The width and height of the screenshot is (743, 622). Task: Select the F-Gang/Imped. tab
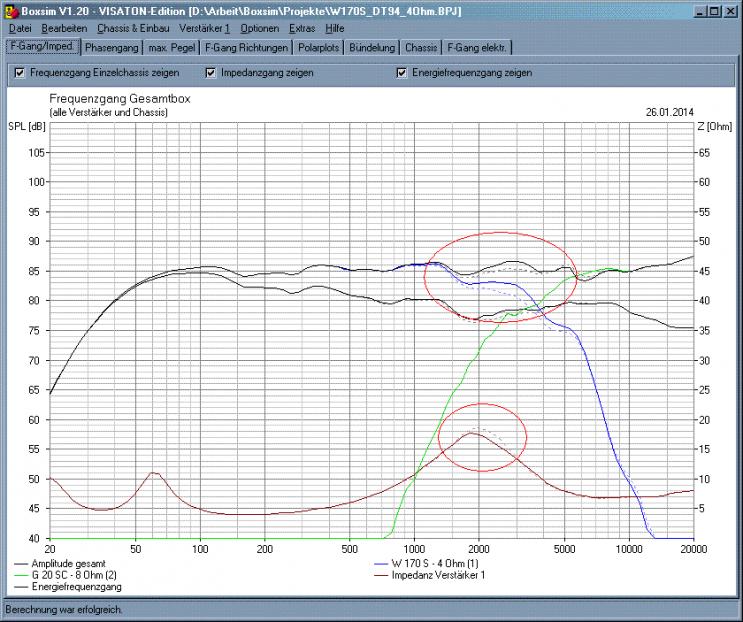tap(42, 46)
